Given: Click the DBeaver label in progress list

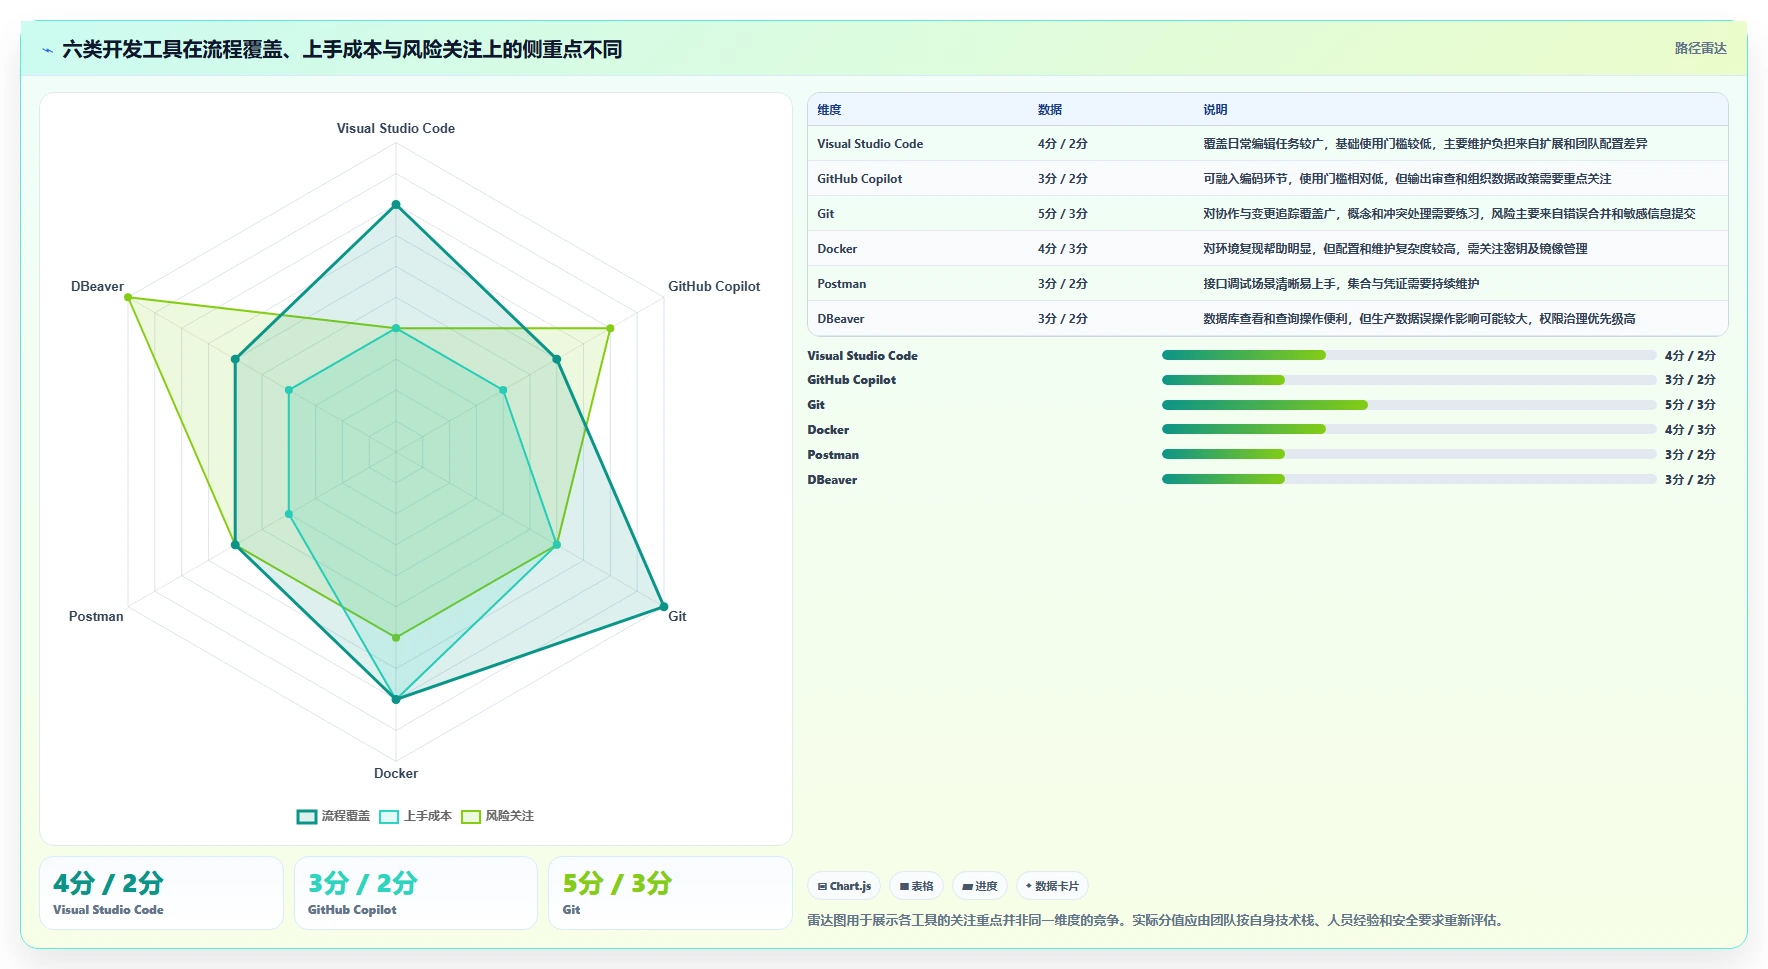Looking at the screenshot, I should 832,480.
